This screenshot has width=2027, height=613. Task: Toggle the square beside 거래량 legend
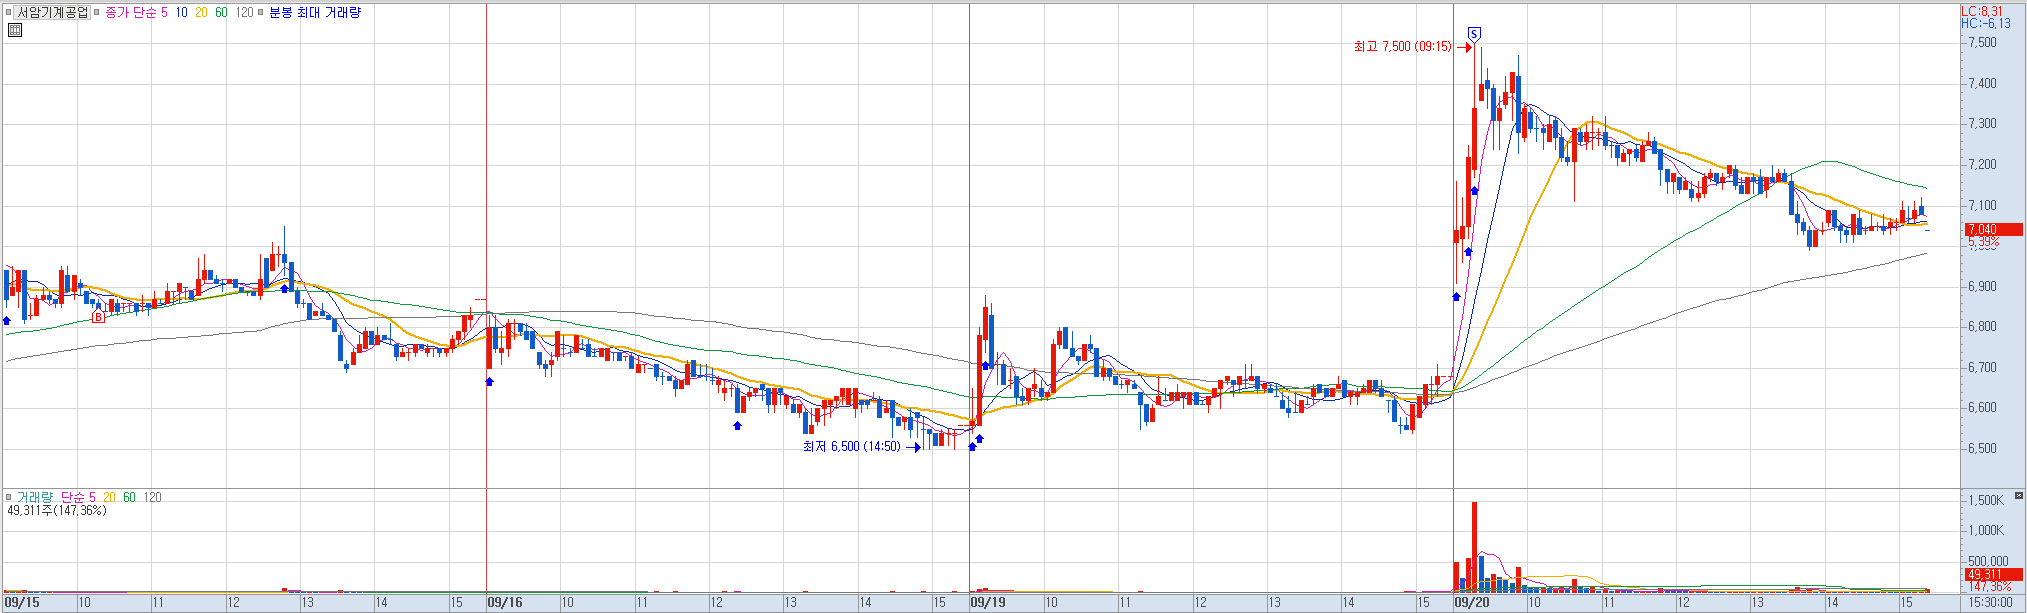tap(9, 497)
